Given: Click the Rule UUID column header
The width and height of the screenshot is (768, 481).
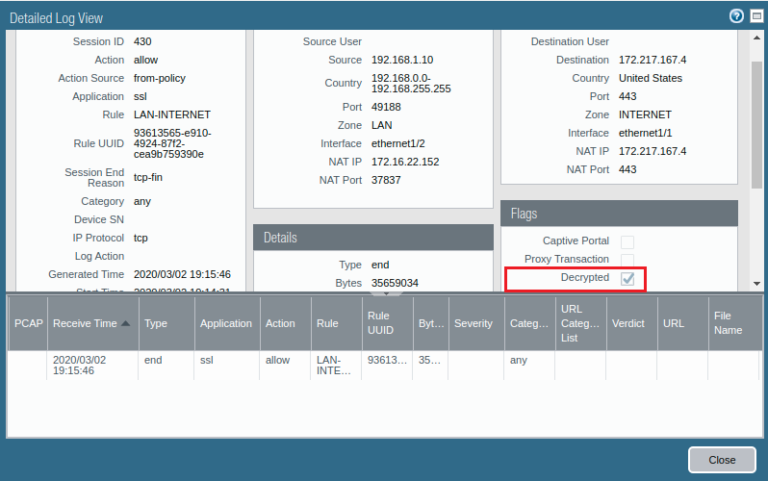Looking at the screenshot, I should [x=387, y=323].
